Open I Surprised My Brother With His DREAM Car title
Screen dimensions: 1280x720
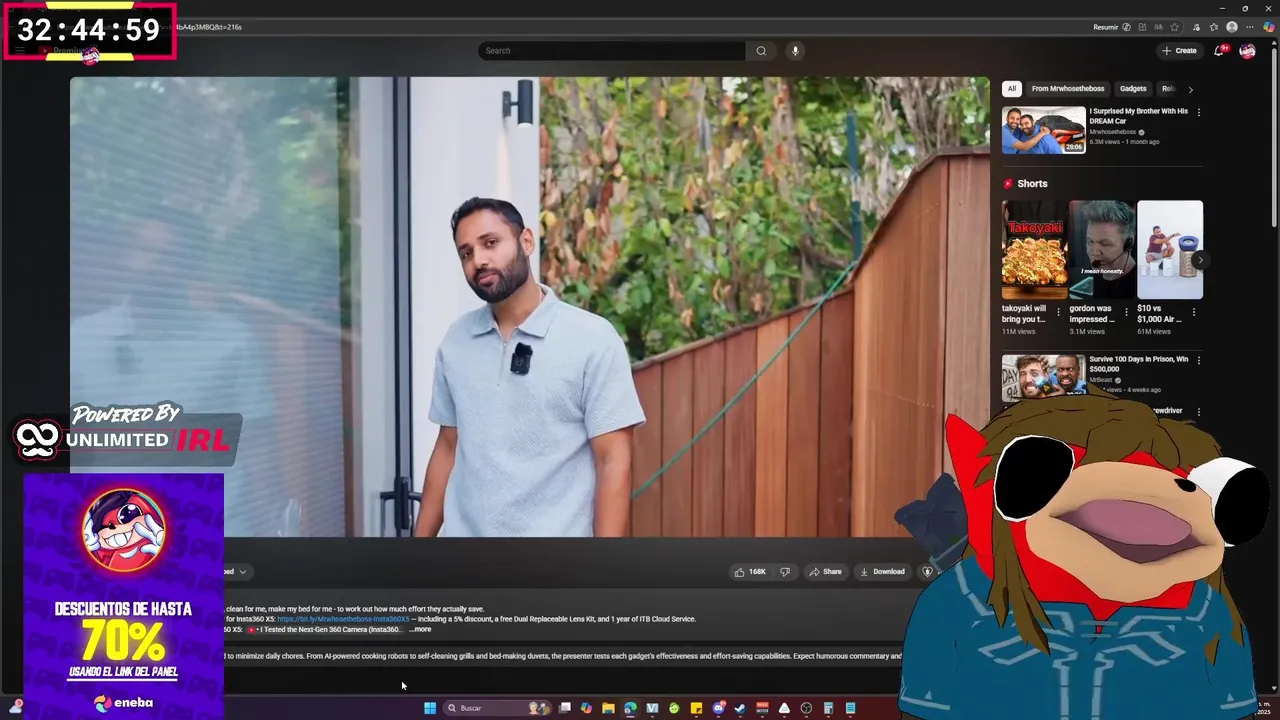coord(1139,116)
